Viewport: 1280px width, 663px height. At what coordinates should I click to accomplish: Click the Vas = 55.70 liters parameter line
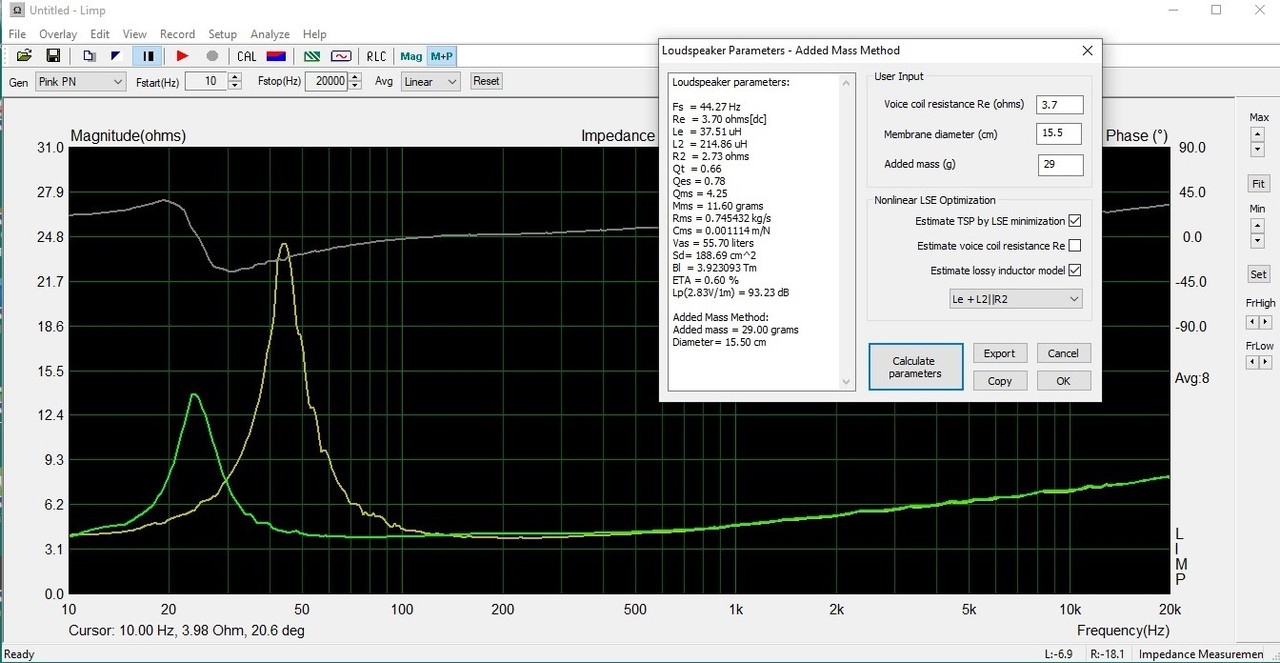coord(713,243)
